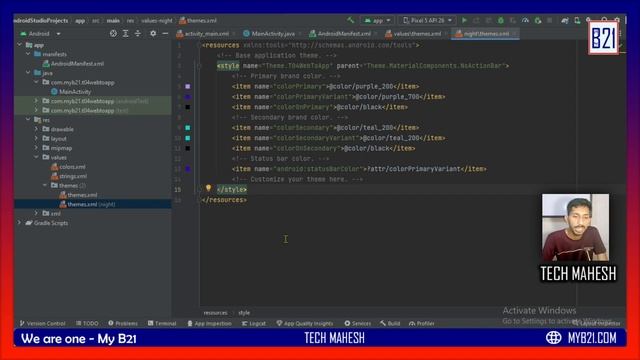
Task: Click the Apply Code Changes icon
Action: tap(489, 20)
